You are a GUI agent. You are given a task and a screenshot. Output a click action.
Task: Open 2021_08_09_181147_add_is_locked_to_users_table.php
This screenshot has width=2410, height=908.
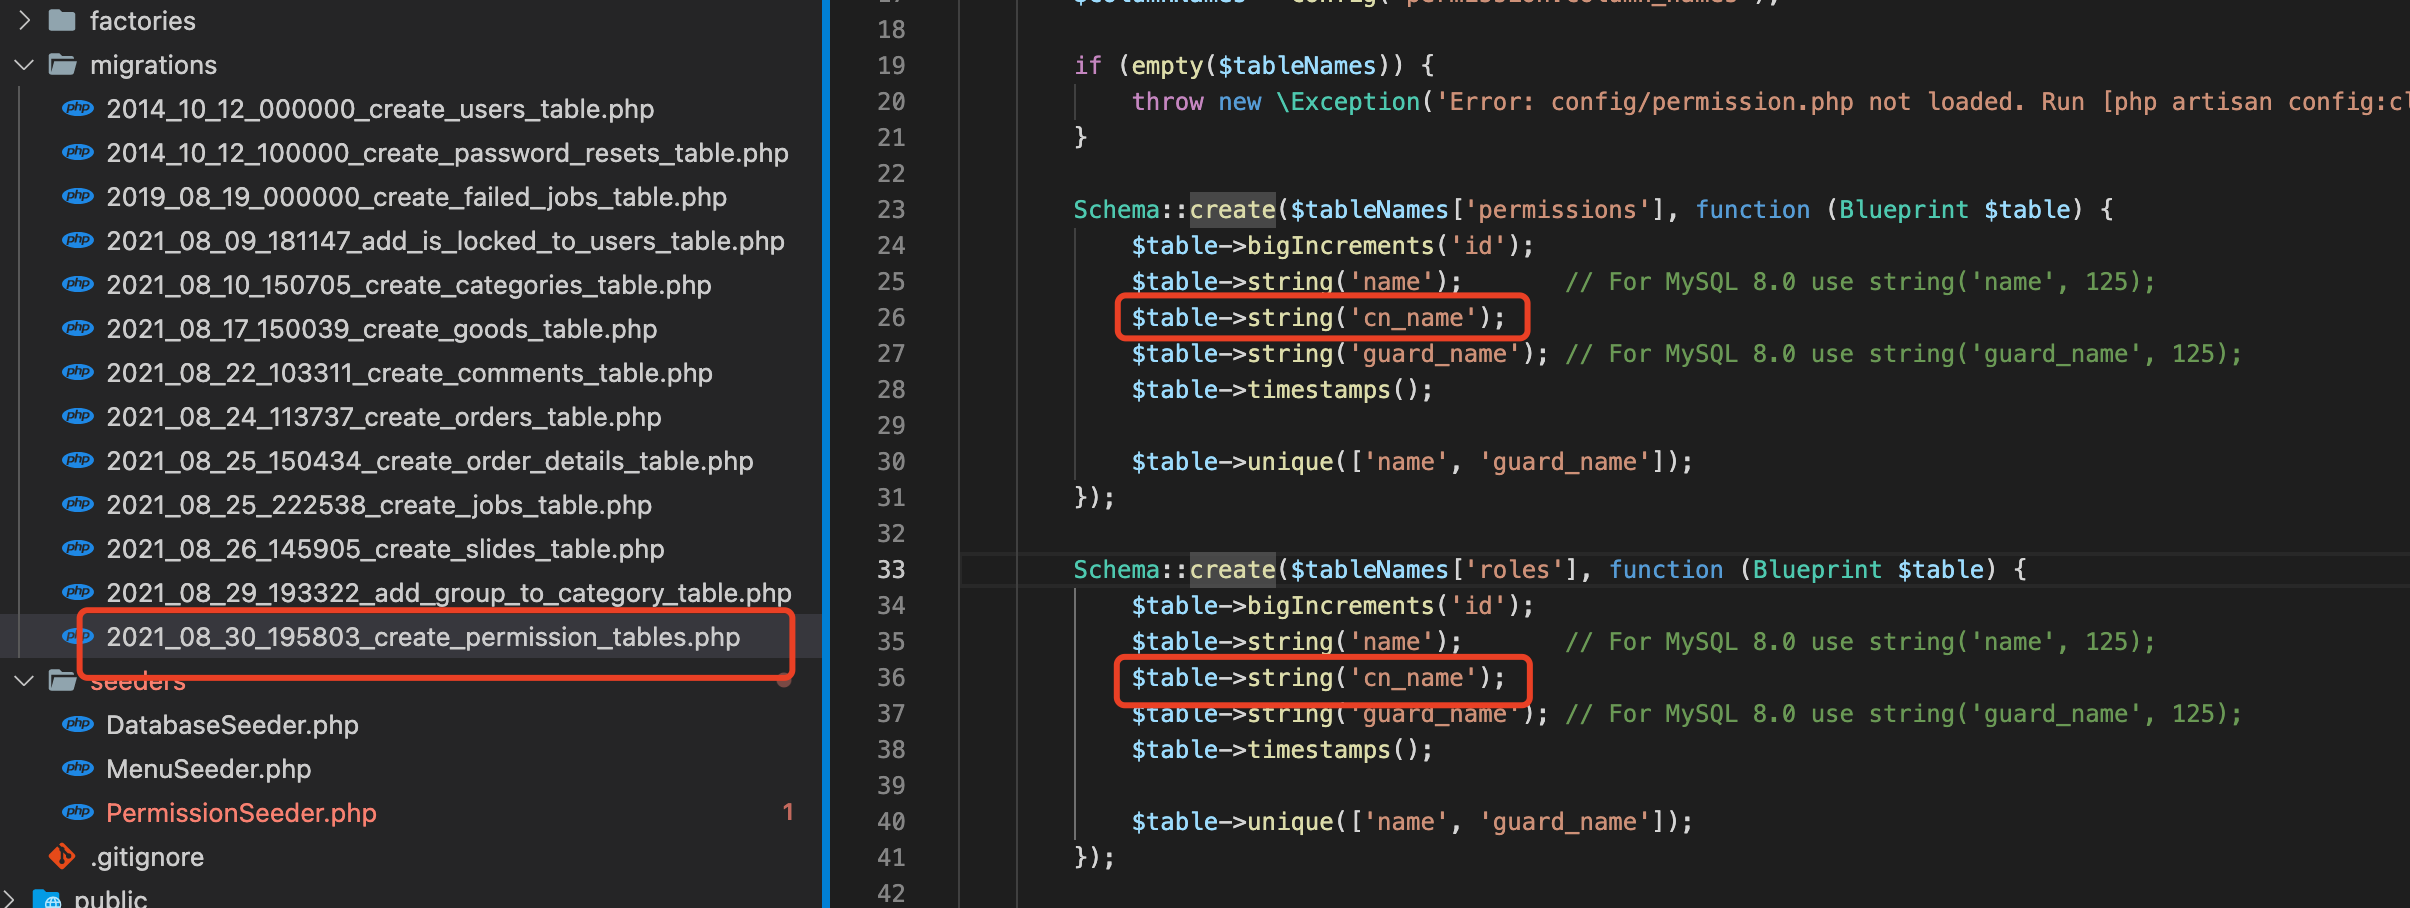[x=445, y=241]
